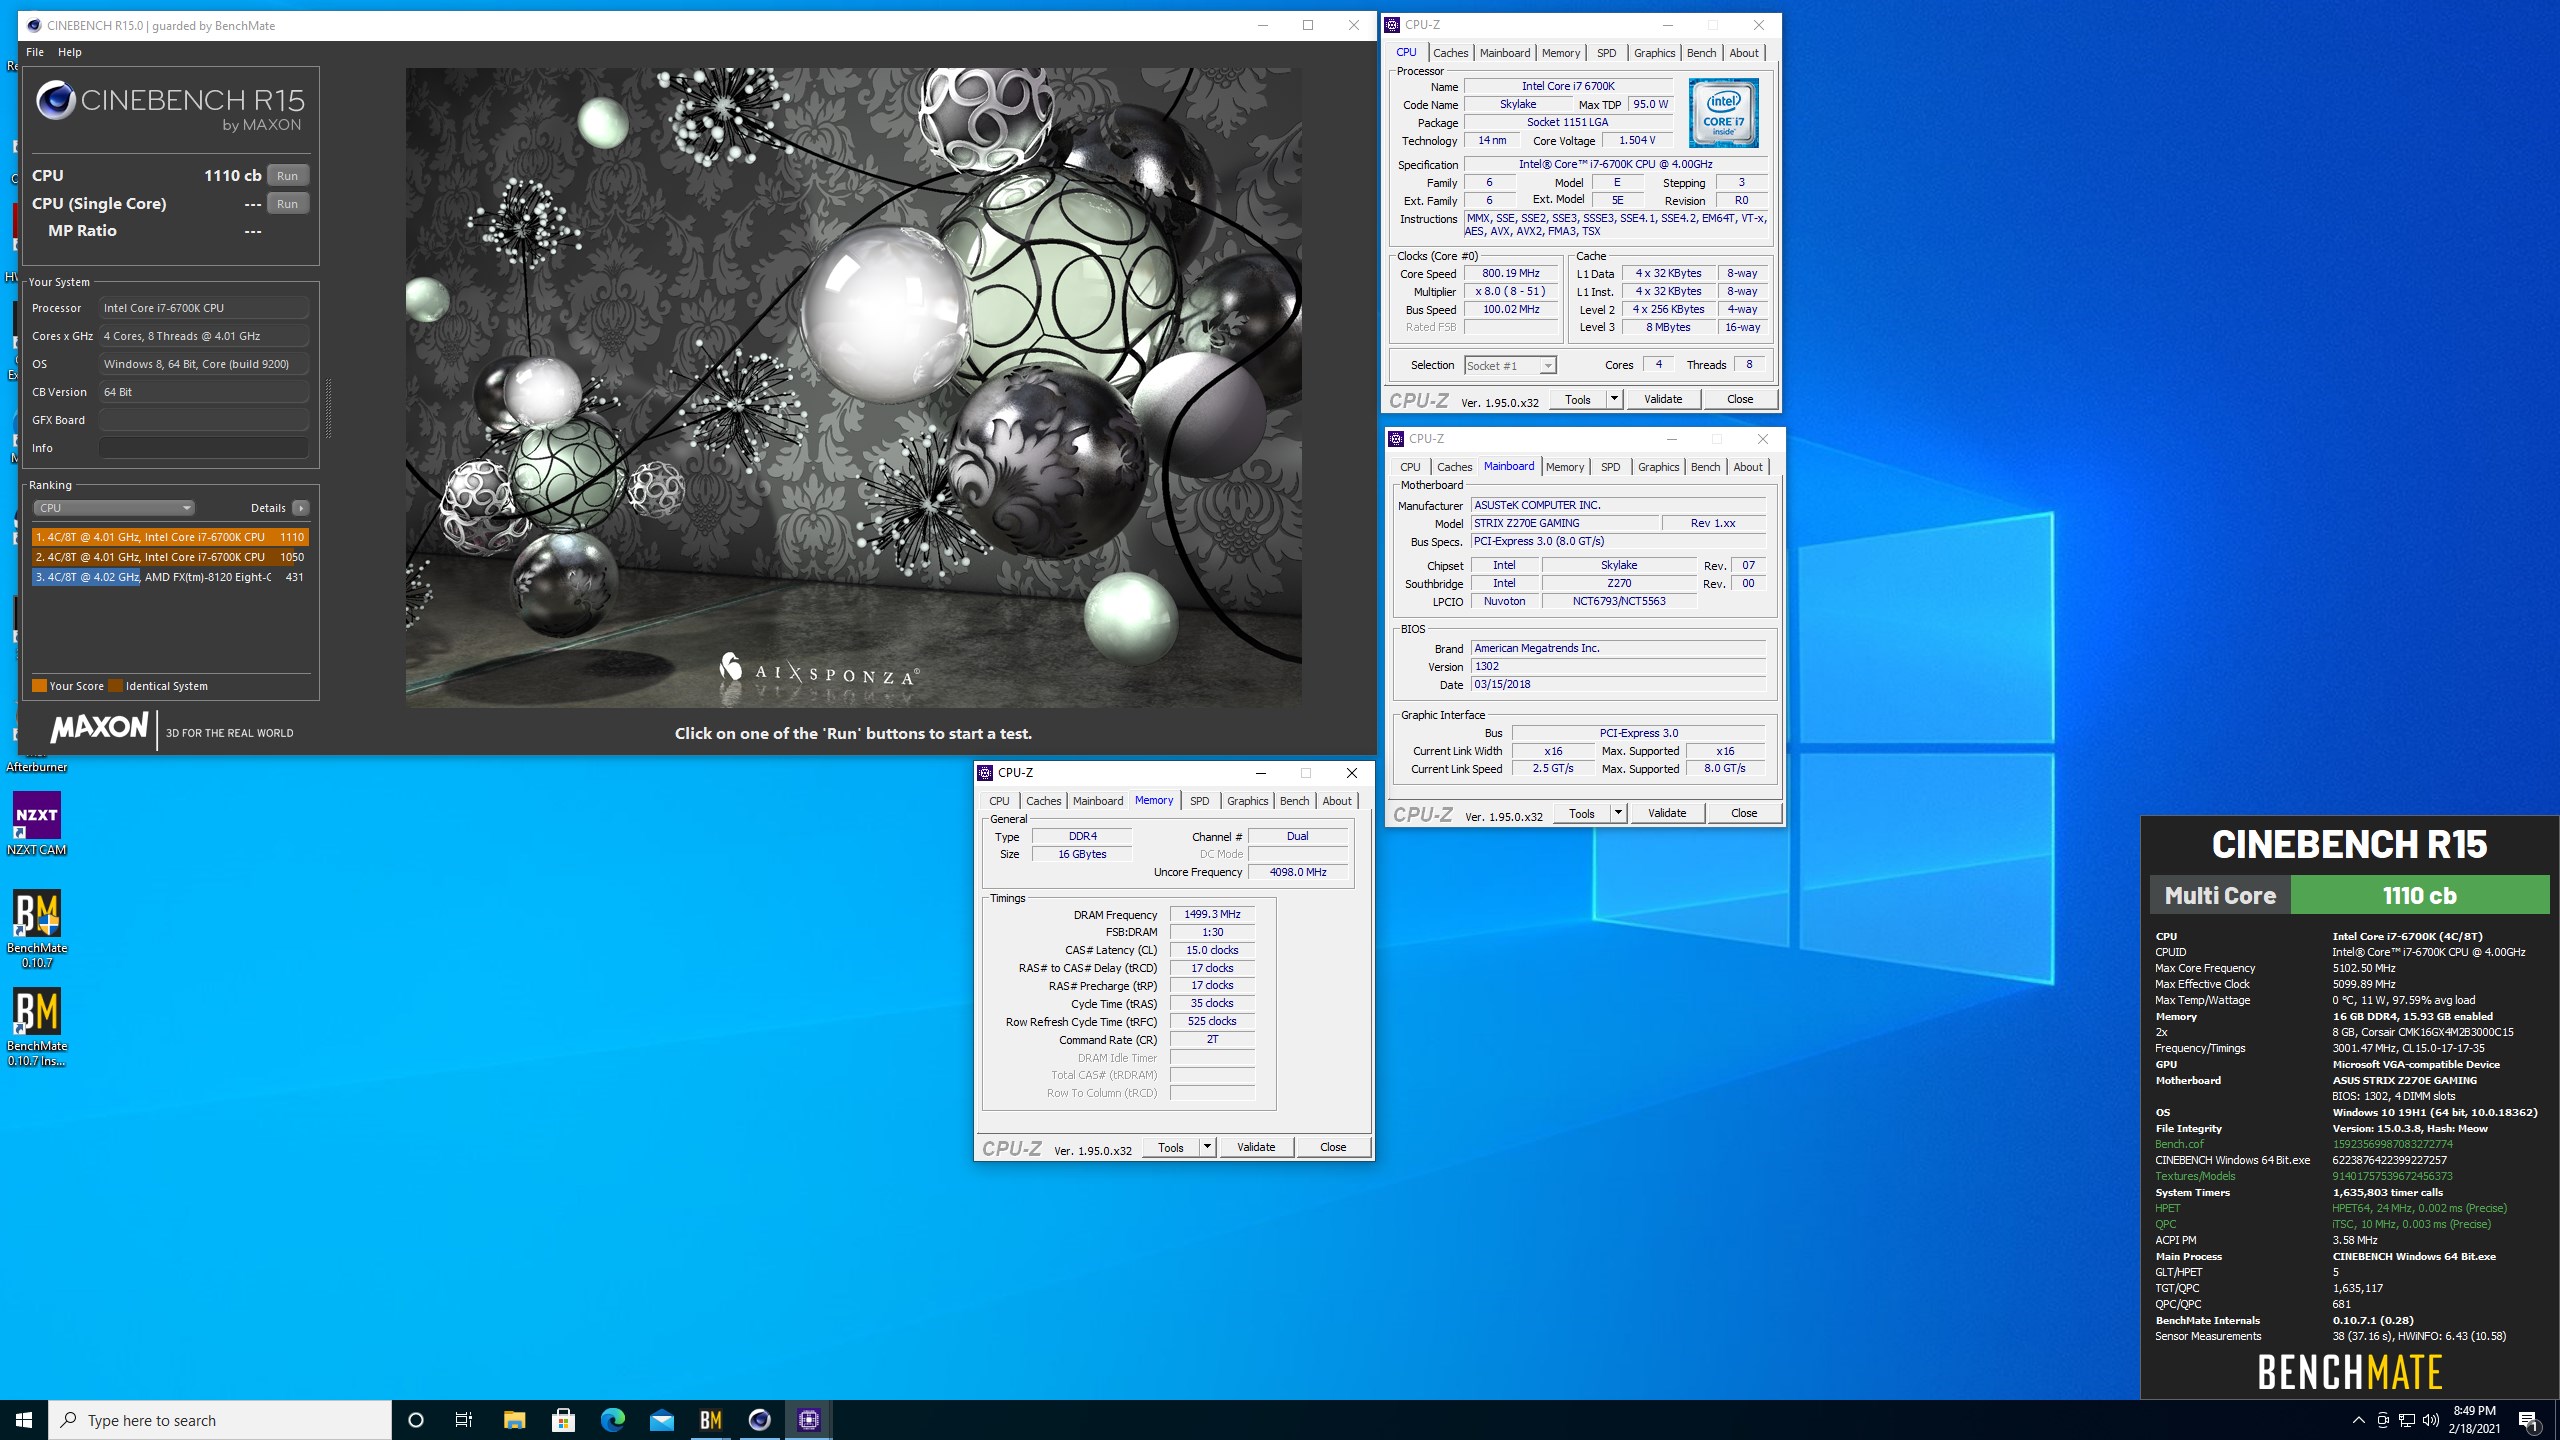Click the Close button in the CPU-Z CPU window
The image size is (2560, 1440).
[x=1740, y=399]
